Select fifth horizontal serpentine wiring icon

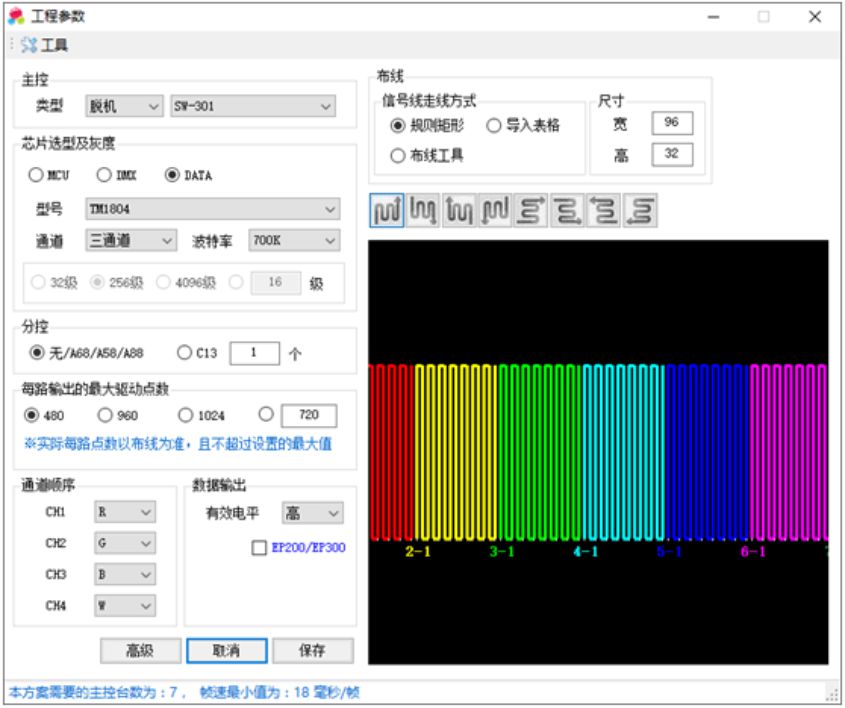[x=531, y=210]
